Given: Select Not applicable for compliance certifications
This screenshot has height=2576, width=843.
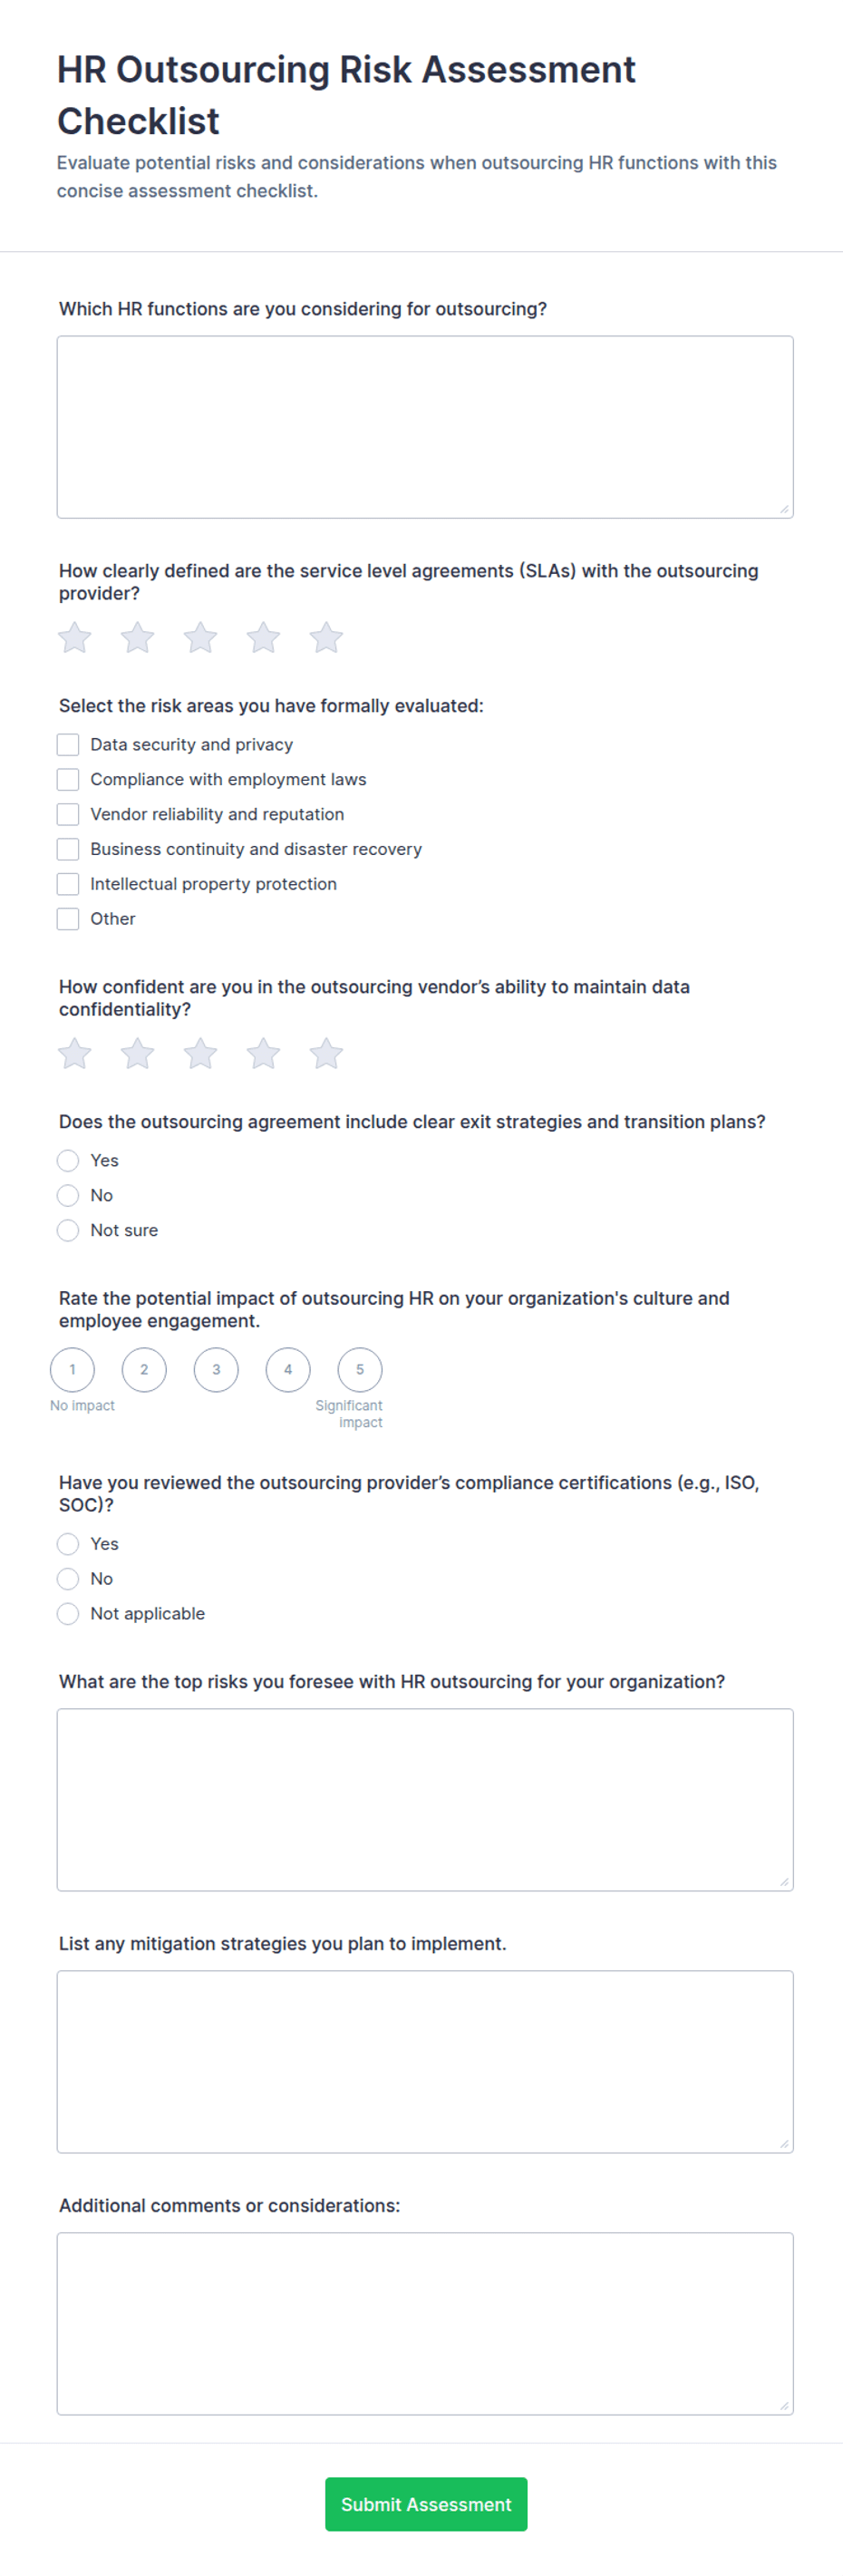Looking at the screenshot, I should 68,1613.
